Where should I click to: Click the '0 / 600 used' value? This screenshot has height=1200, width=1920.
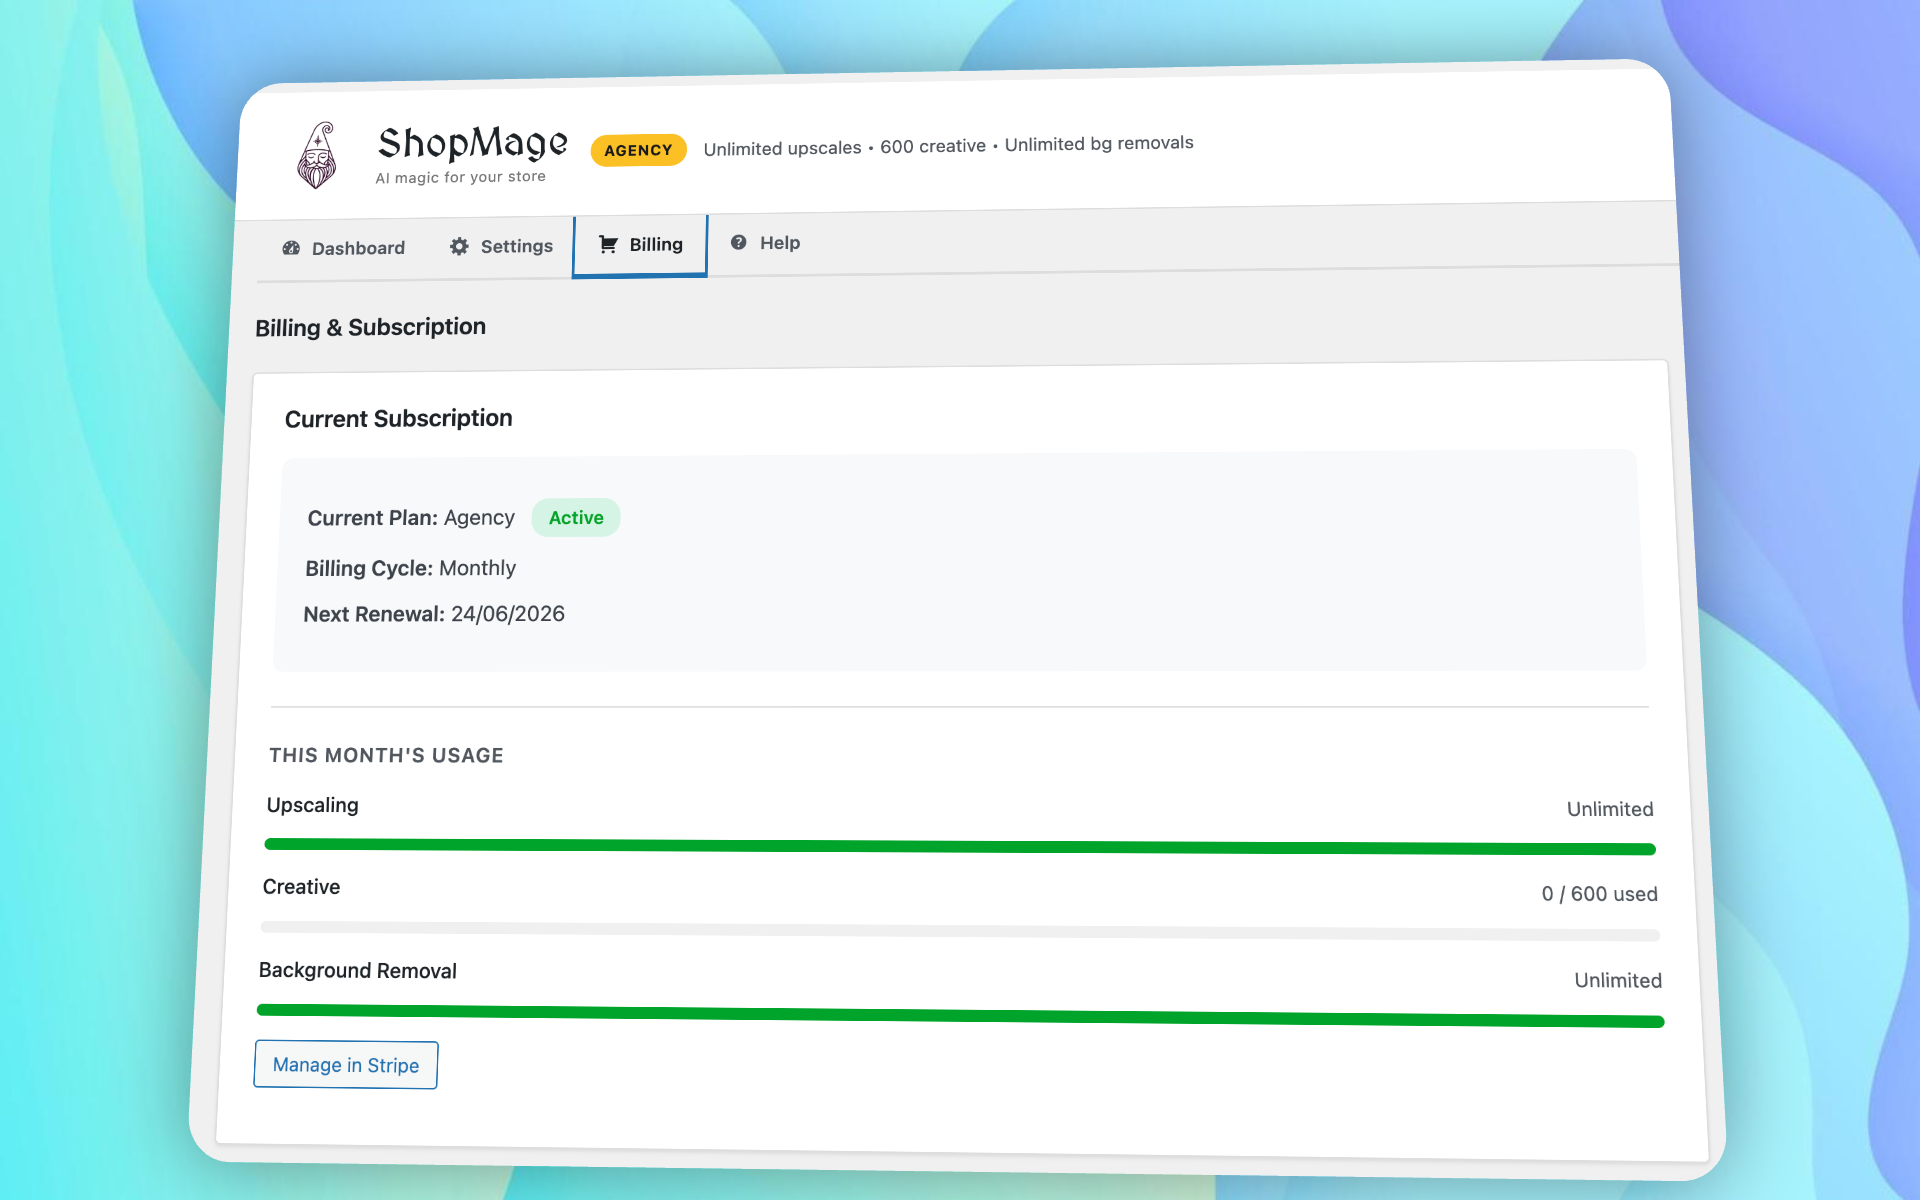coord(1599,894)
